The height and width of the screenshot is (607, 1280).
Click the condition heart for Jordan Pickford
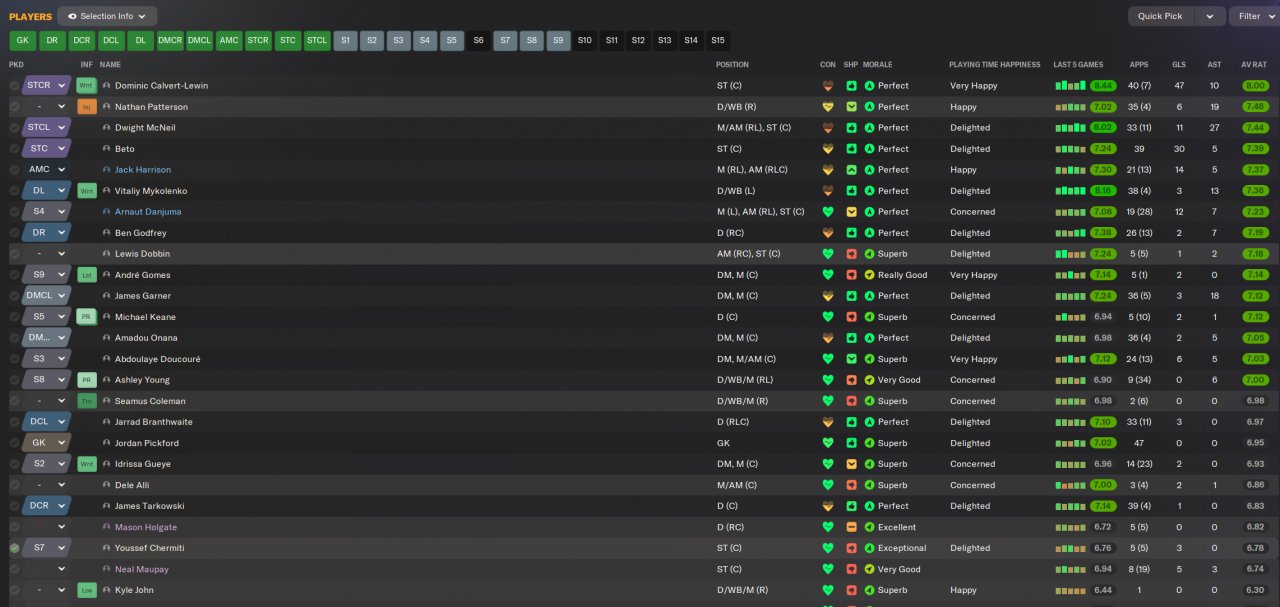(x=827, y=442)
